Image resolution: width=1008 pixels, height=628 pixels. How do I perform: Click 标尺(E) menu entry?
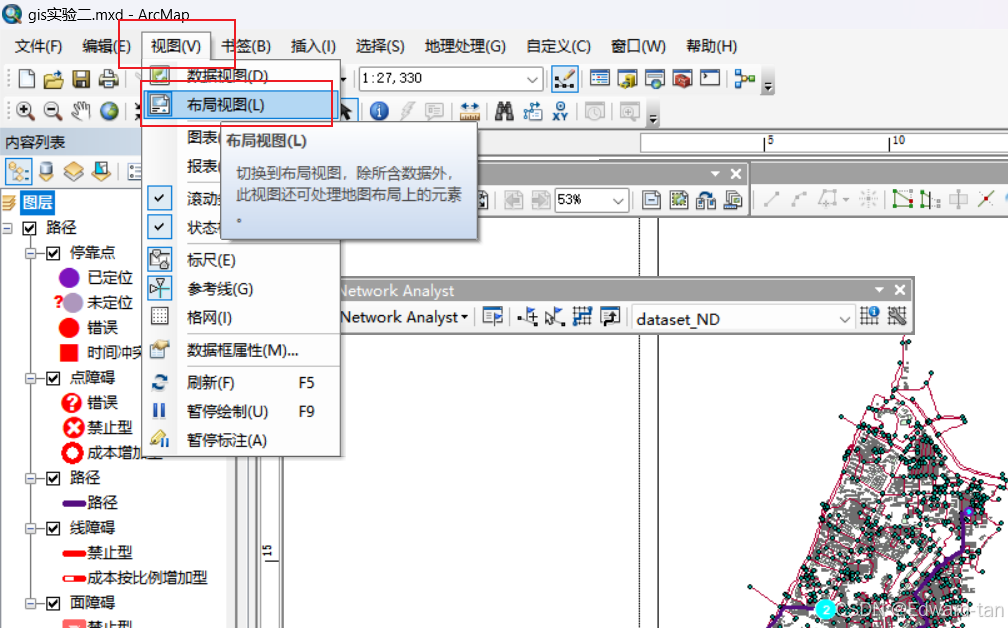pos(243,260)
